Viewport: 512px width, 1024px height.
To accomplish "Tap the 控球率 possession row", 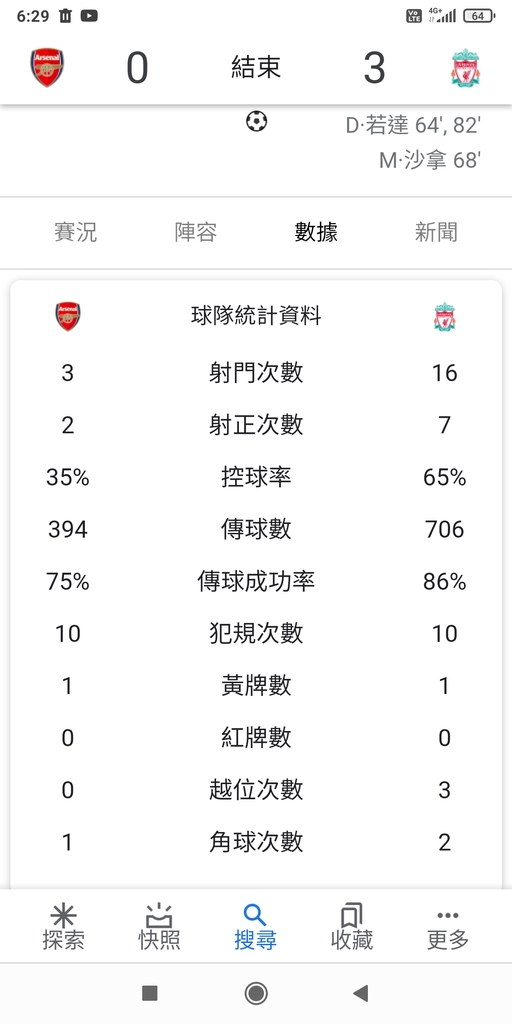I will 256,477.
